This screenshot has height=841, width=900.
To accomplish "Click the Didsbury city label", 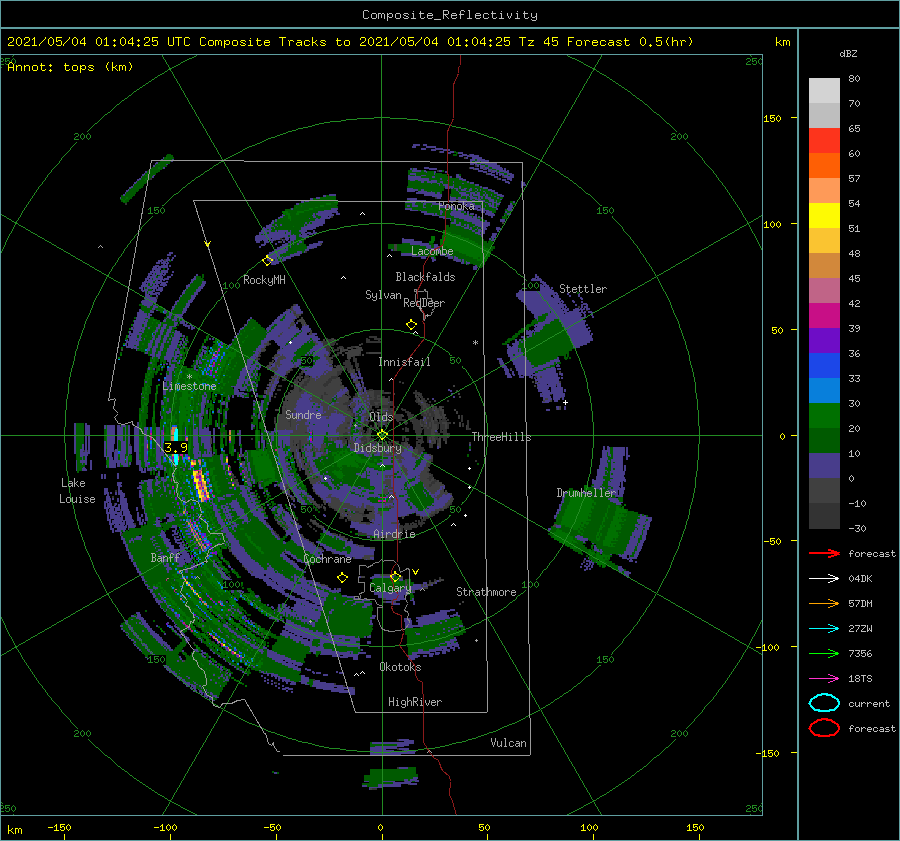I will (x=377, y=448).
